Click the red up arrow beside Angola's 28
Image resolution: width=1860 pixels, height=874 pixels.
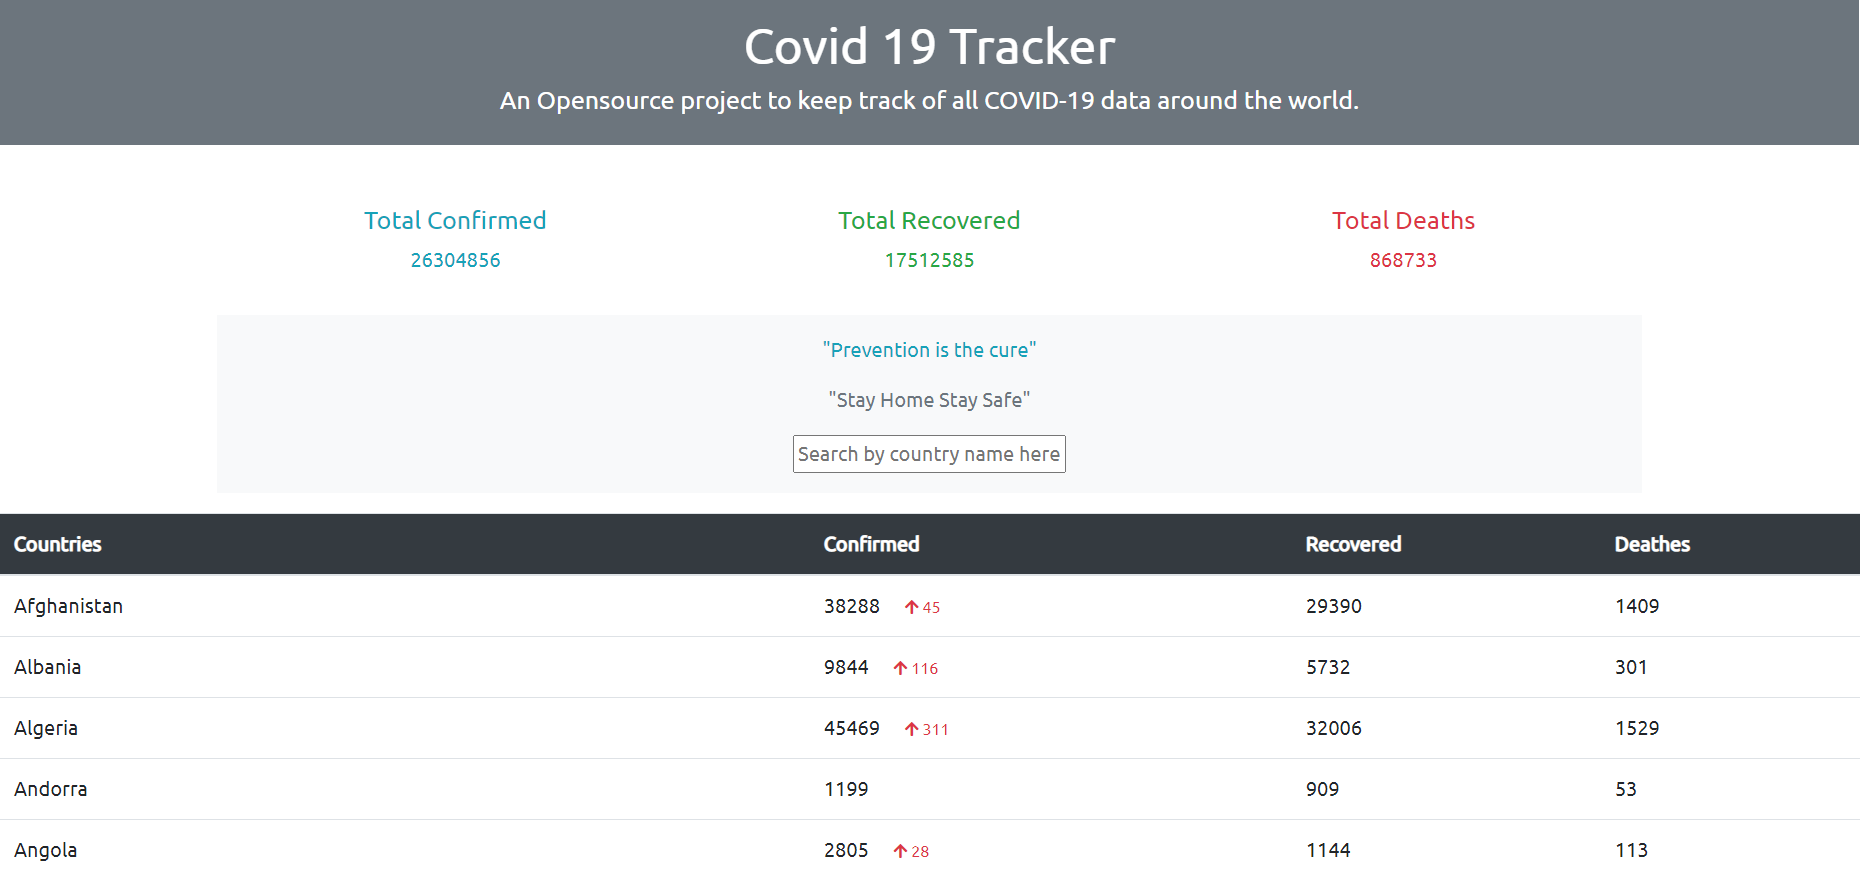click(x=900, y=851)
